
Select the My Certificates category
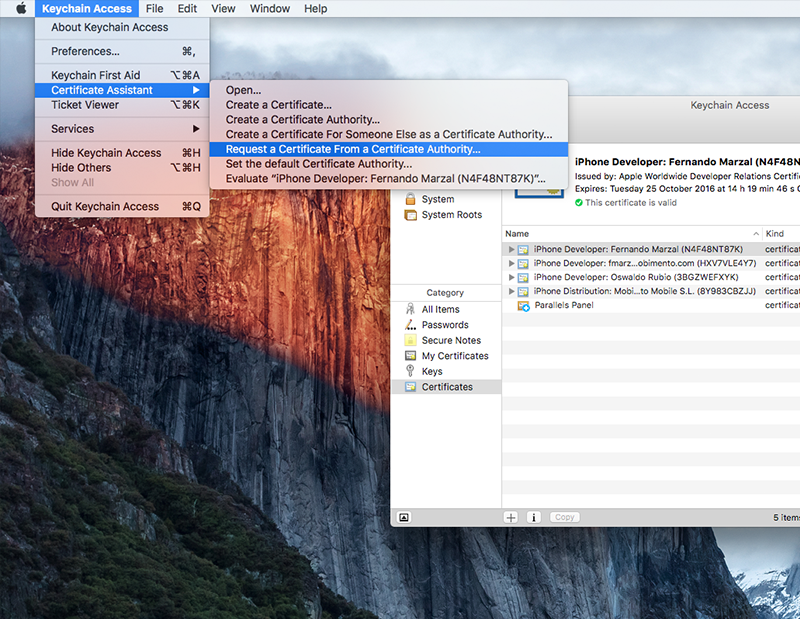pyautogui.click(x=446, y=356)
